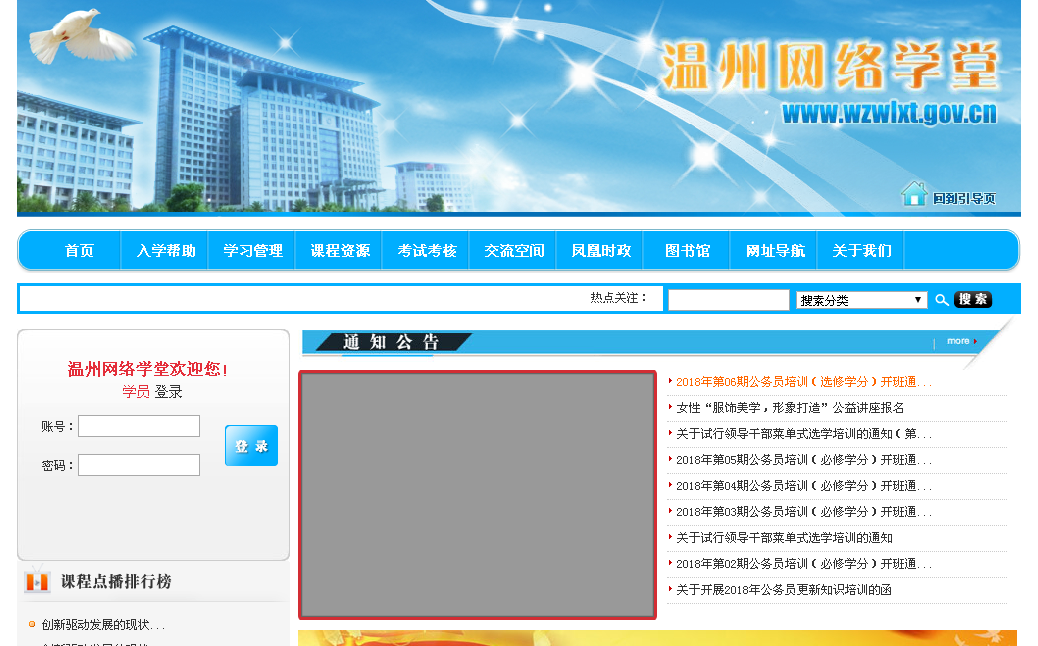Focus the 密码 password field

pyautogui.click(x=139, y=465)
